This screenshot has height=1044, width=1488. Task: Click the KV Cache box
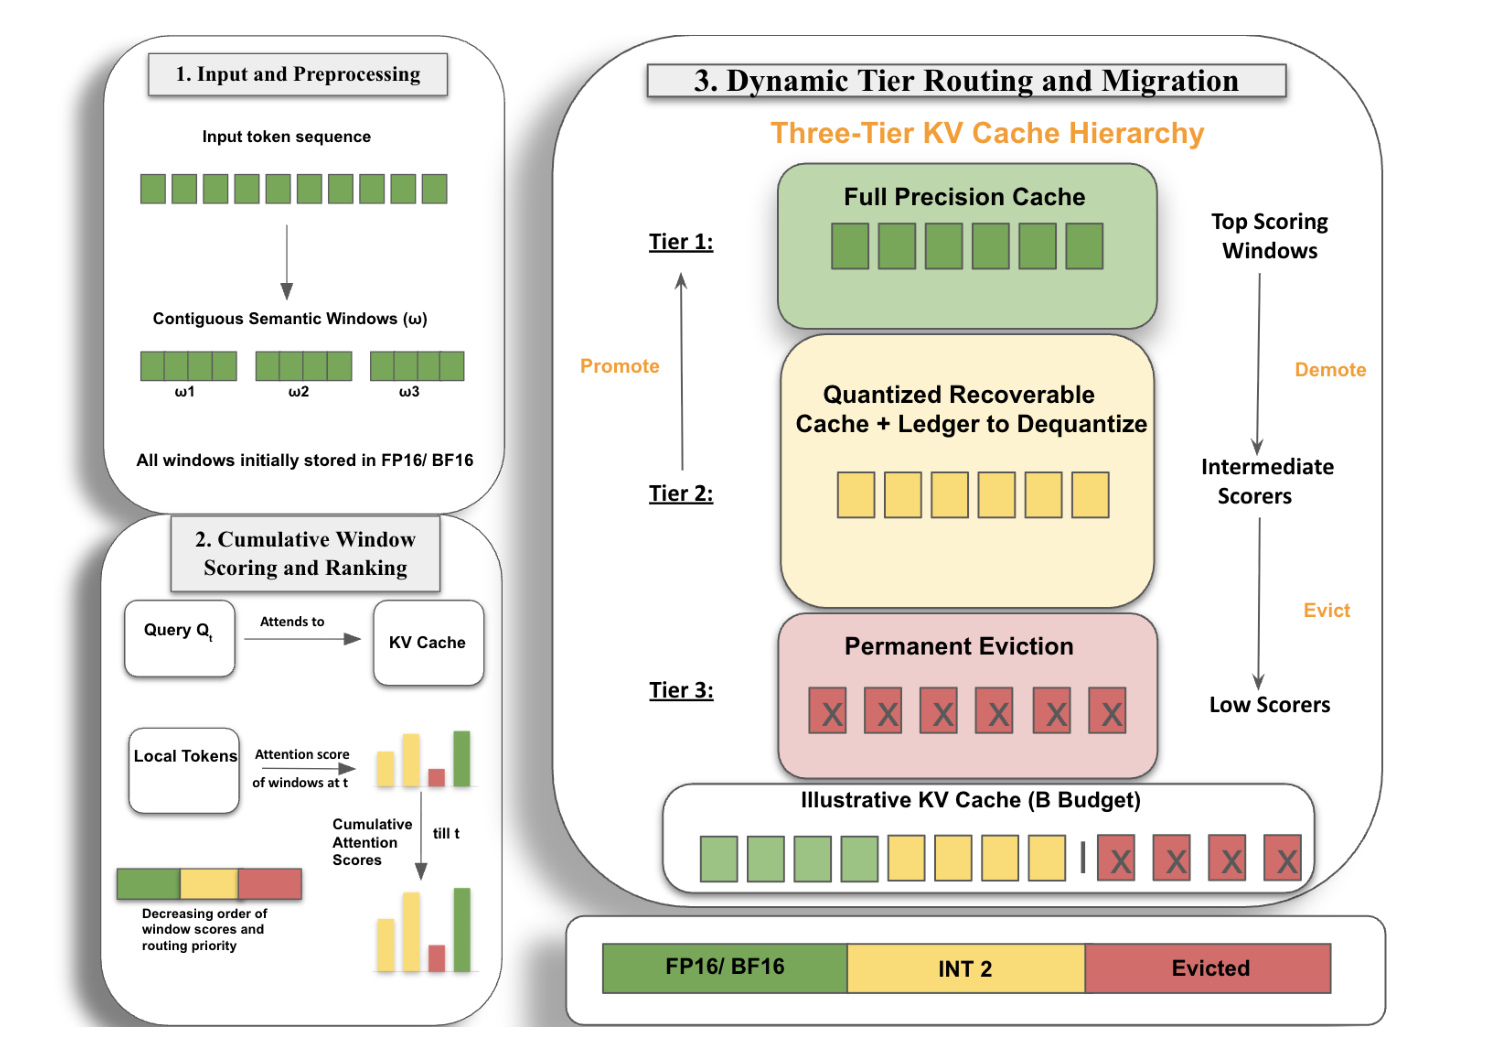pos(428,642)
